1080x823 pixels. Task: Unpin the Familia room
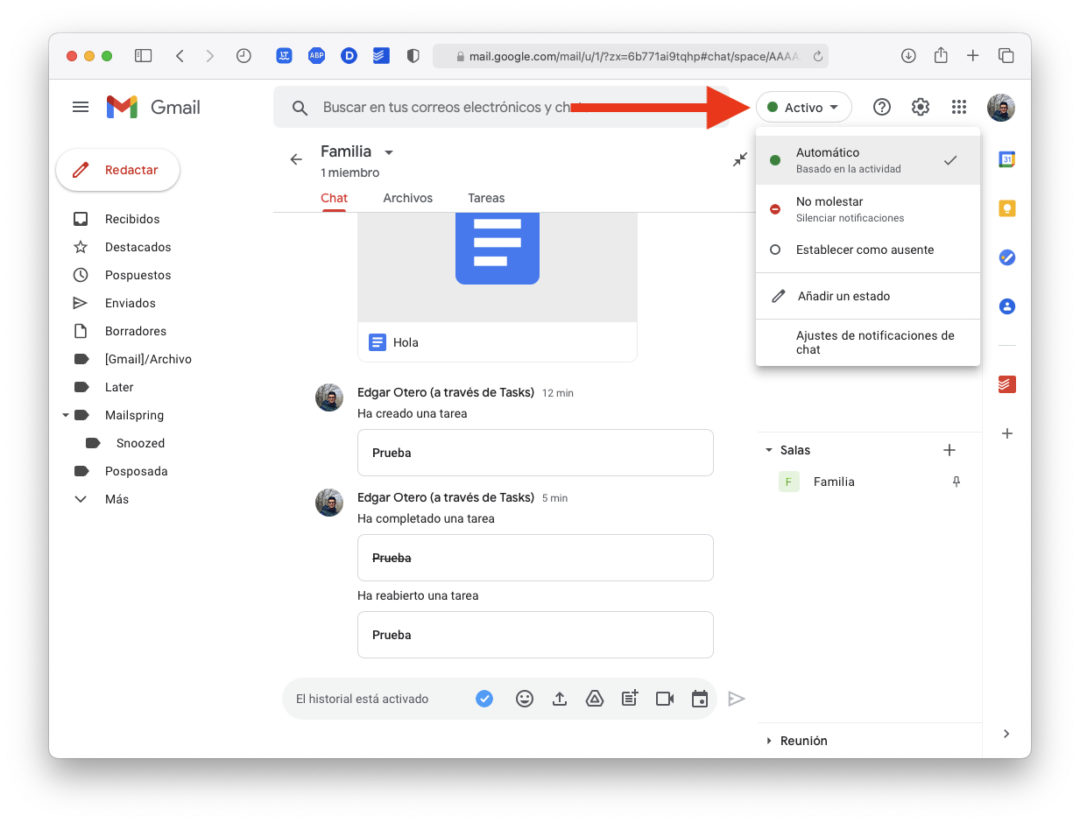tap(955, 481)
